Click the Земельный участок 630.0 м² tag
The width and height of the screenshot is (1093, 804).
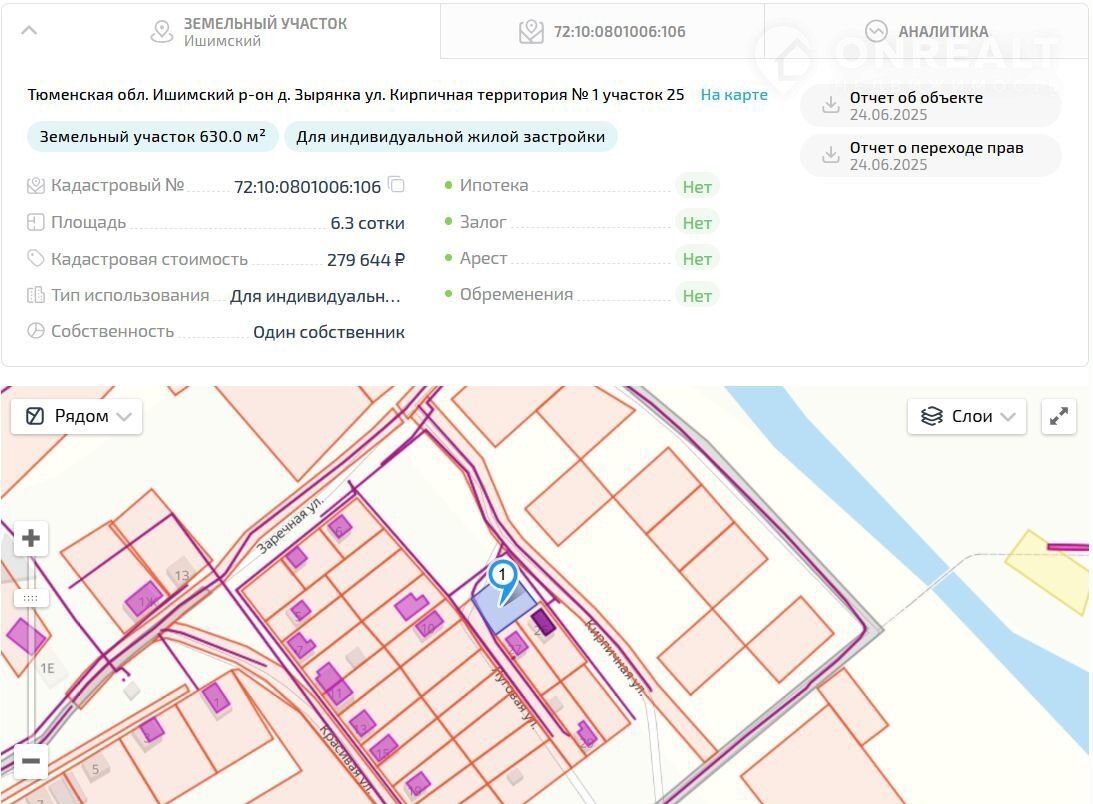(x=153, y=137)
